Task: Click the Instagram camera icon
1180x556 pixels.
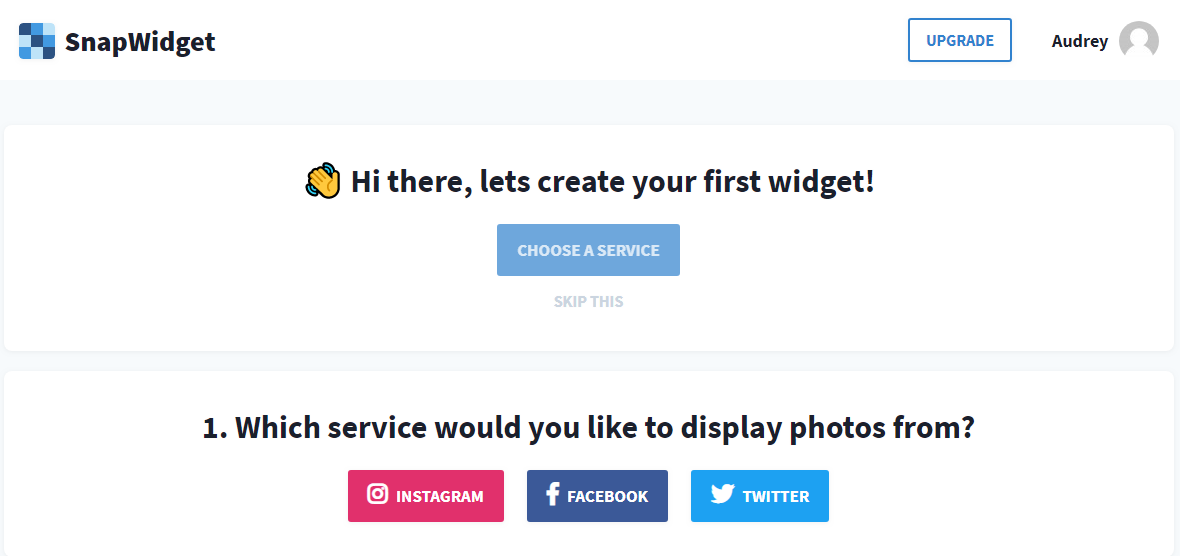Action: click(377, 494)
